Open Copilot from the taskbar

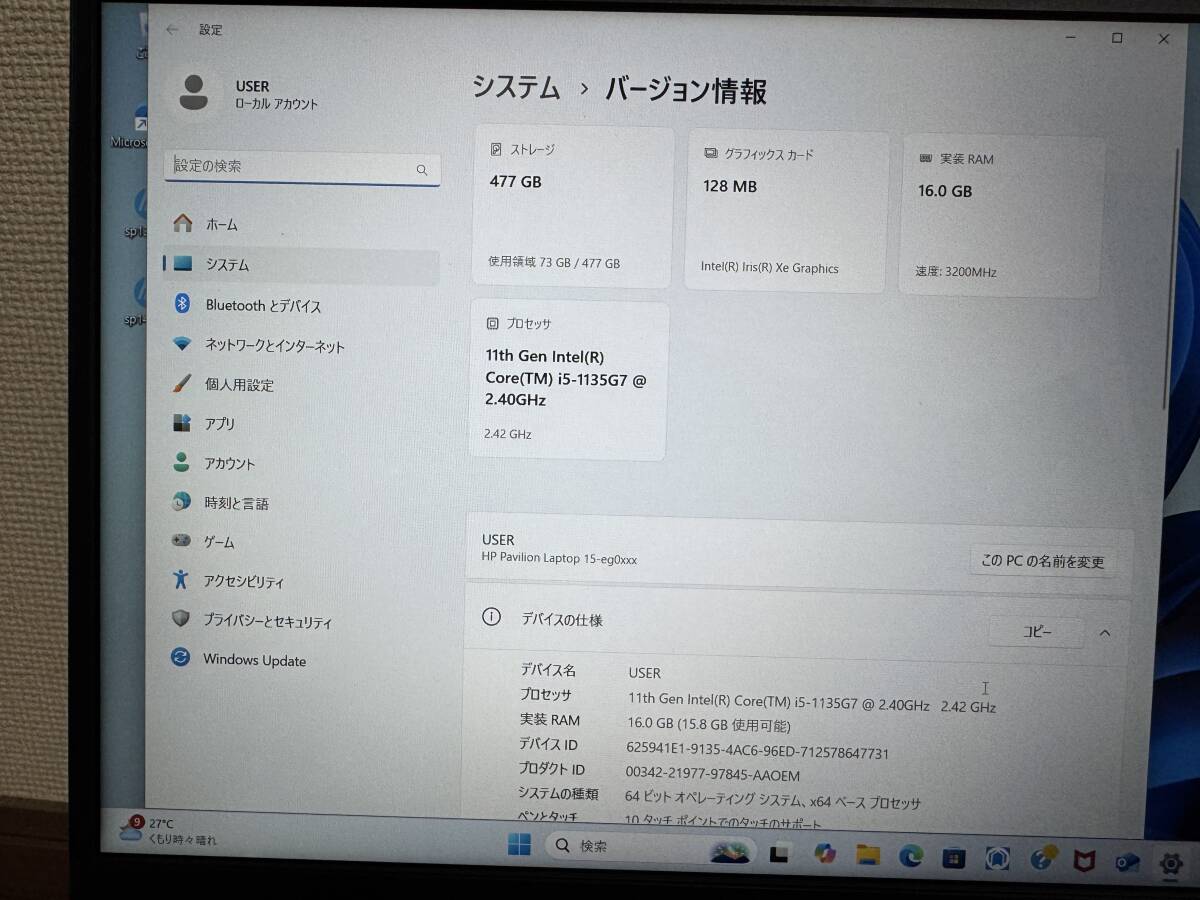[825, 854]
